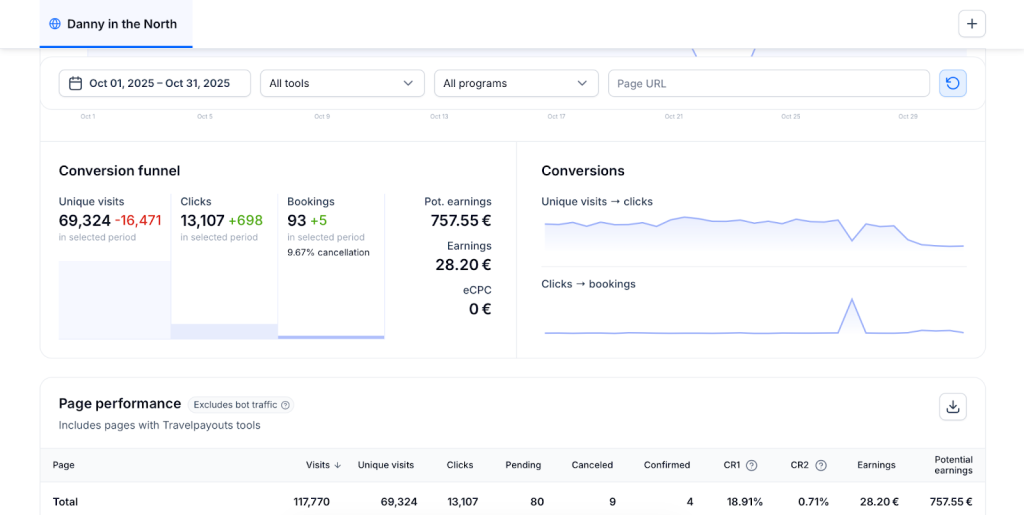Click globe icon on Danny in the North tab
Image resolution: width=1024 pixels, height=515 pixels.
point(55,24)
